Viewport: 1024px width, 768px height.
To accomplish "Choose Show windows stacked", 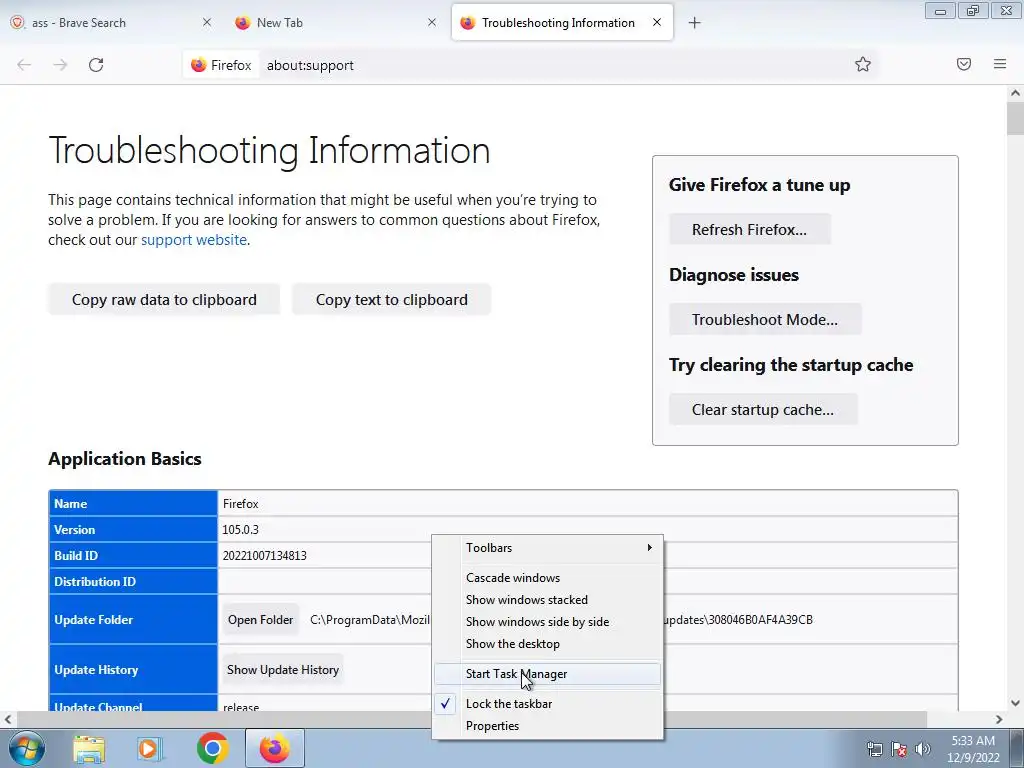I will 547,600.
